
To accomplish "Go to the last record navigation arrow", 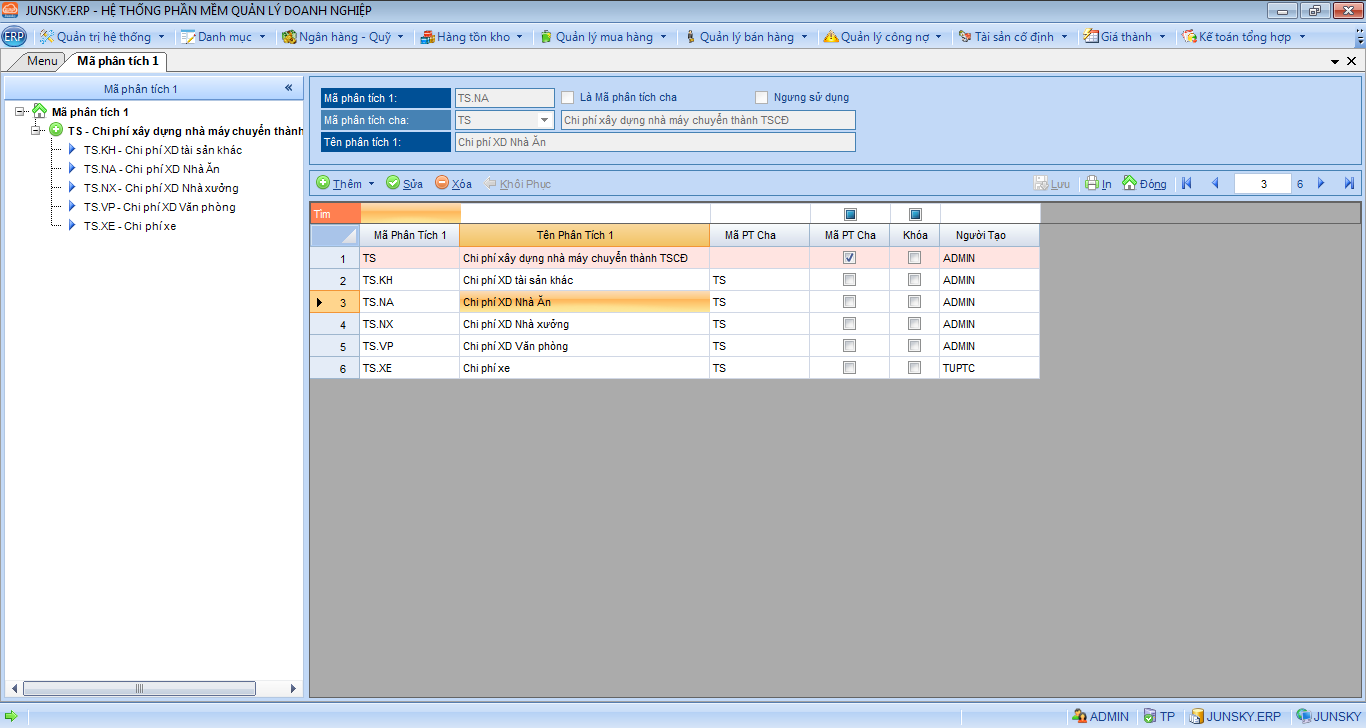I will click(1349, 184).
